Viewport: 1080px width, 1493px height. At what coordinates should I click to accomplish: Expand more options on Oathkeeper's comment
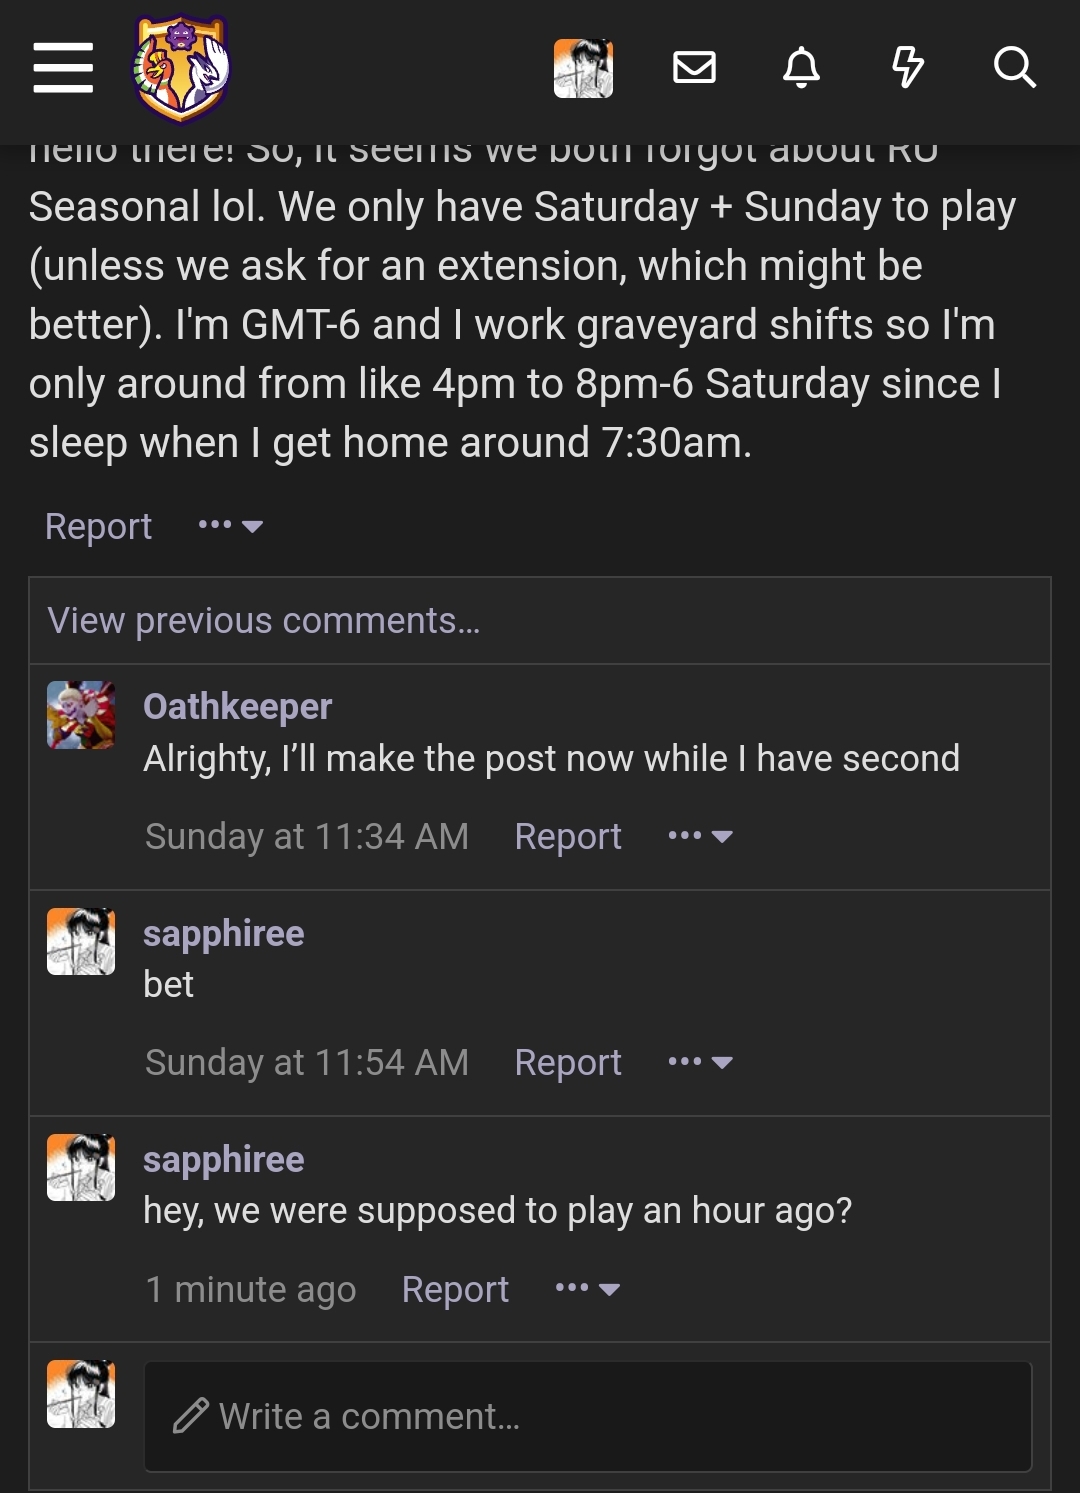coord(700,836)
